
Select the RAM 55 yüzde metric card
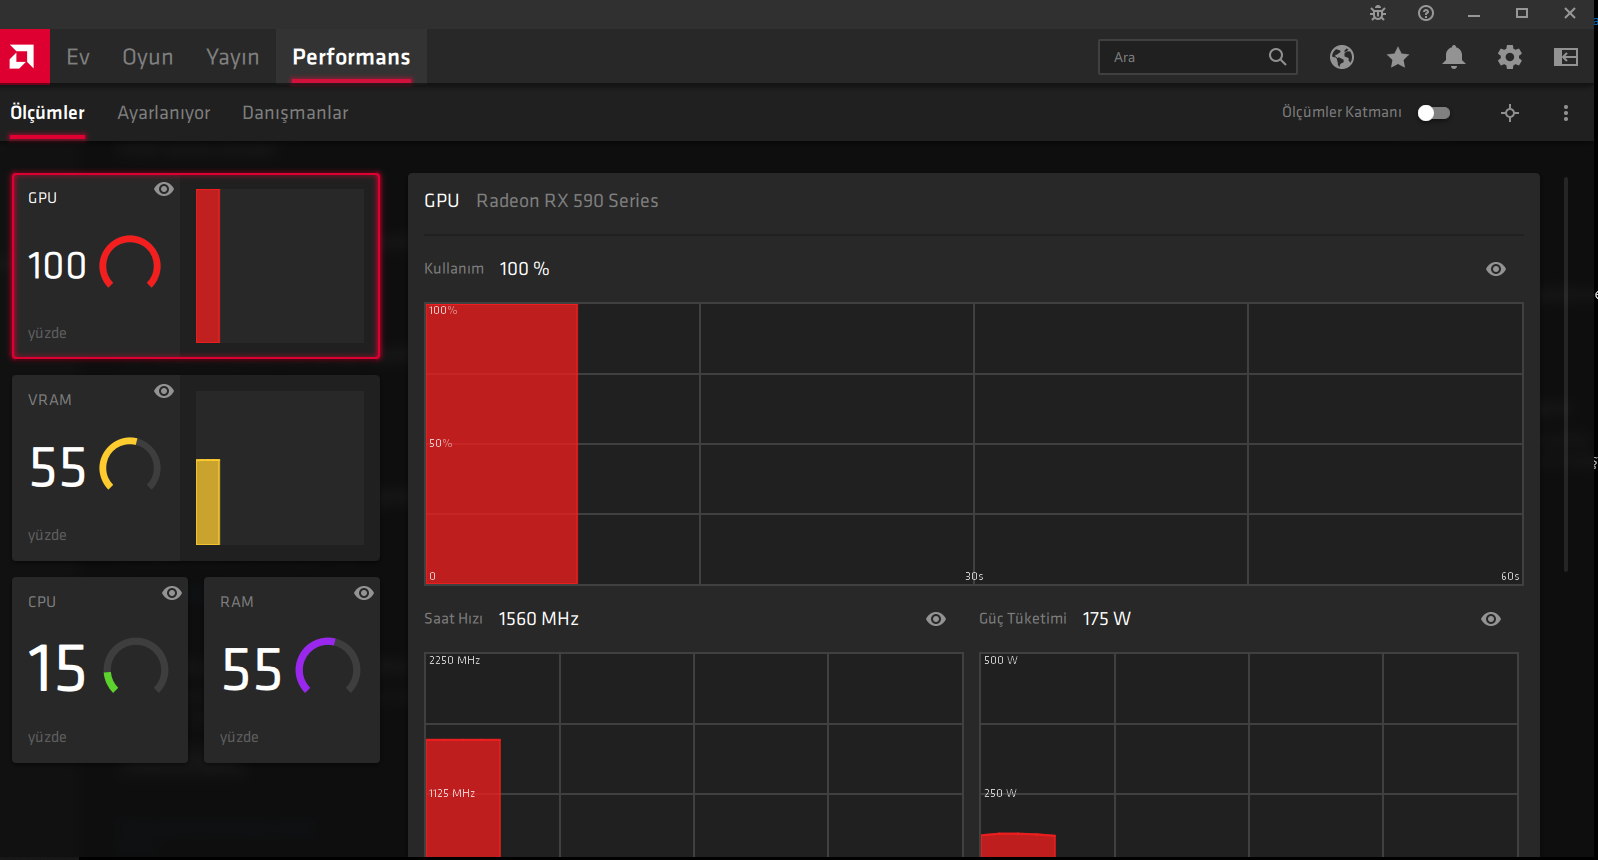292,670
